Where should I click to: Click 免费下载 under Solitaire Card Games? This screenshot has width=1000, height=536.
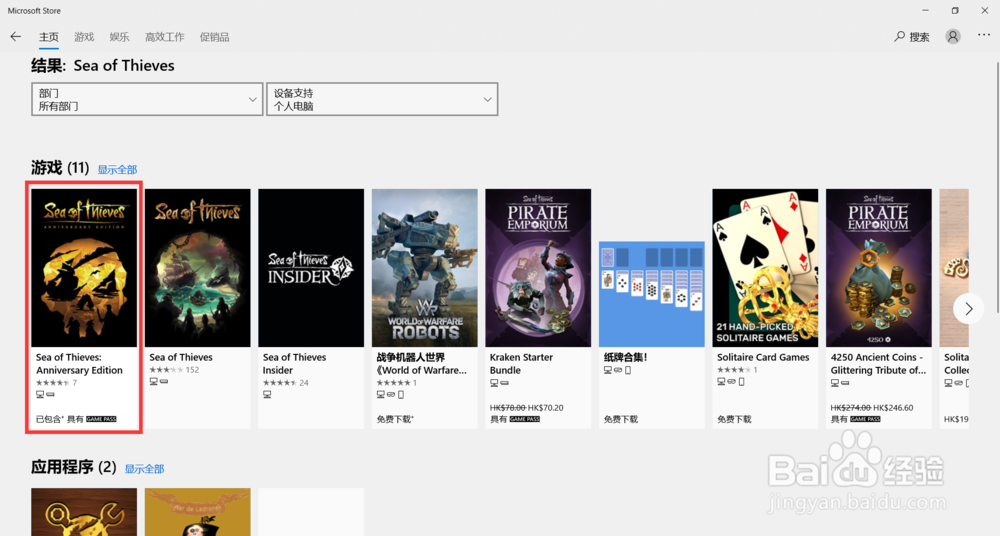pyautogui.click(x=734, y=419)
